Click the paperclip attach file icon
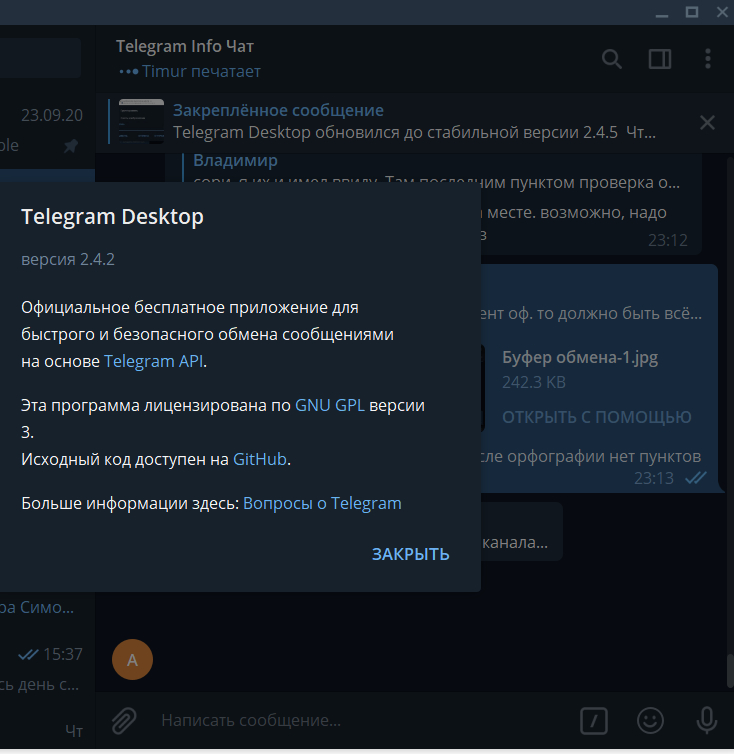This screenshot has width=734, height=754. coord(124,720)
